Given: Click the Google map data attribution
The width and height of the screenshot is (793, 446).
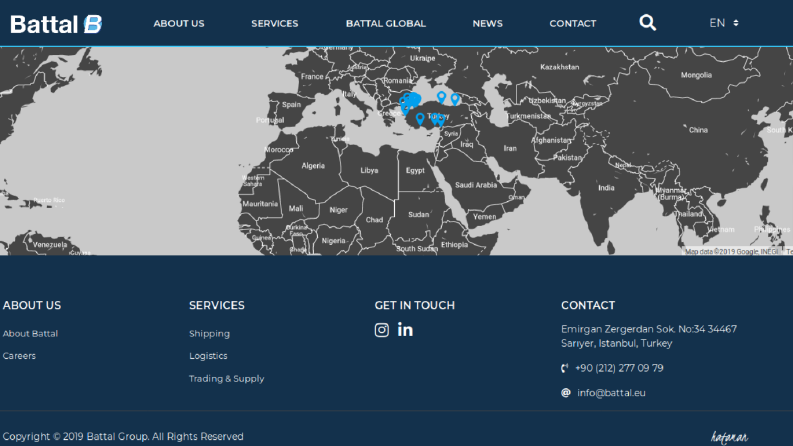Looking at the screenshot, I should [x=733, y=251].
